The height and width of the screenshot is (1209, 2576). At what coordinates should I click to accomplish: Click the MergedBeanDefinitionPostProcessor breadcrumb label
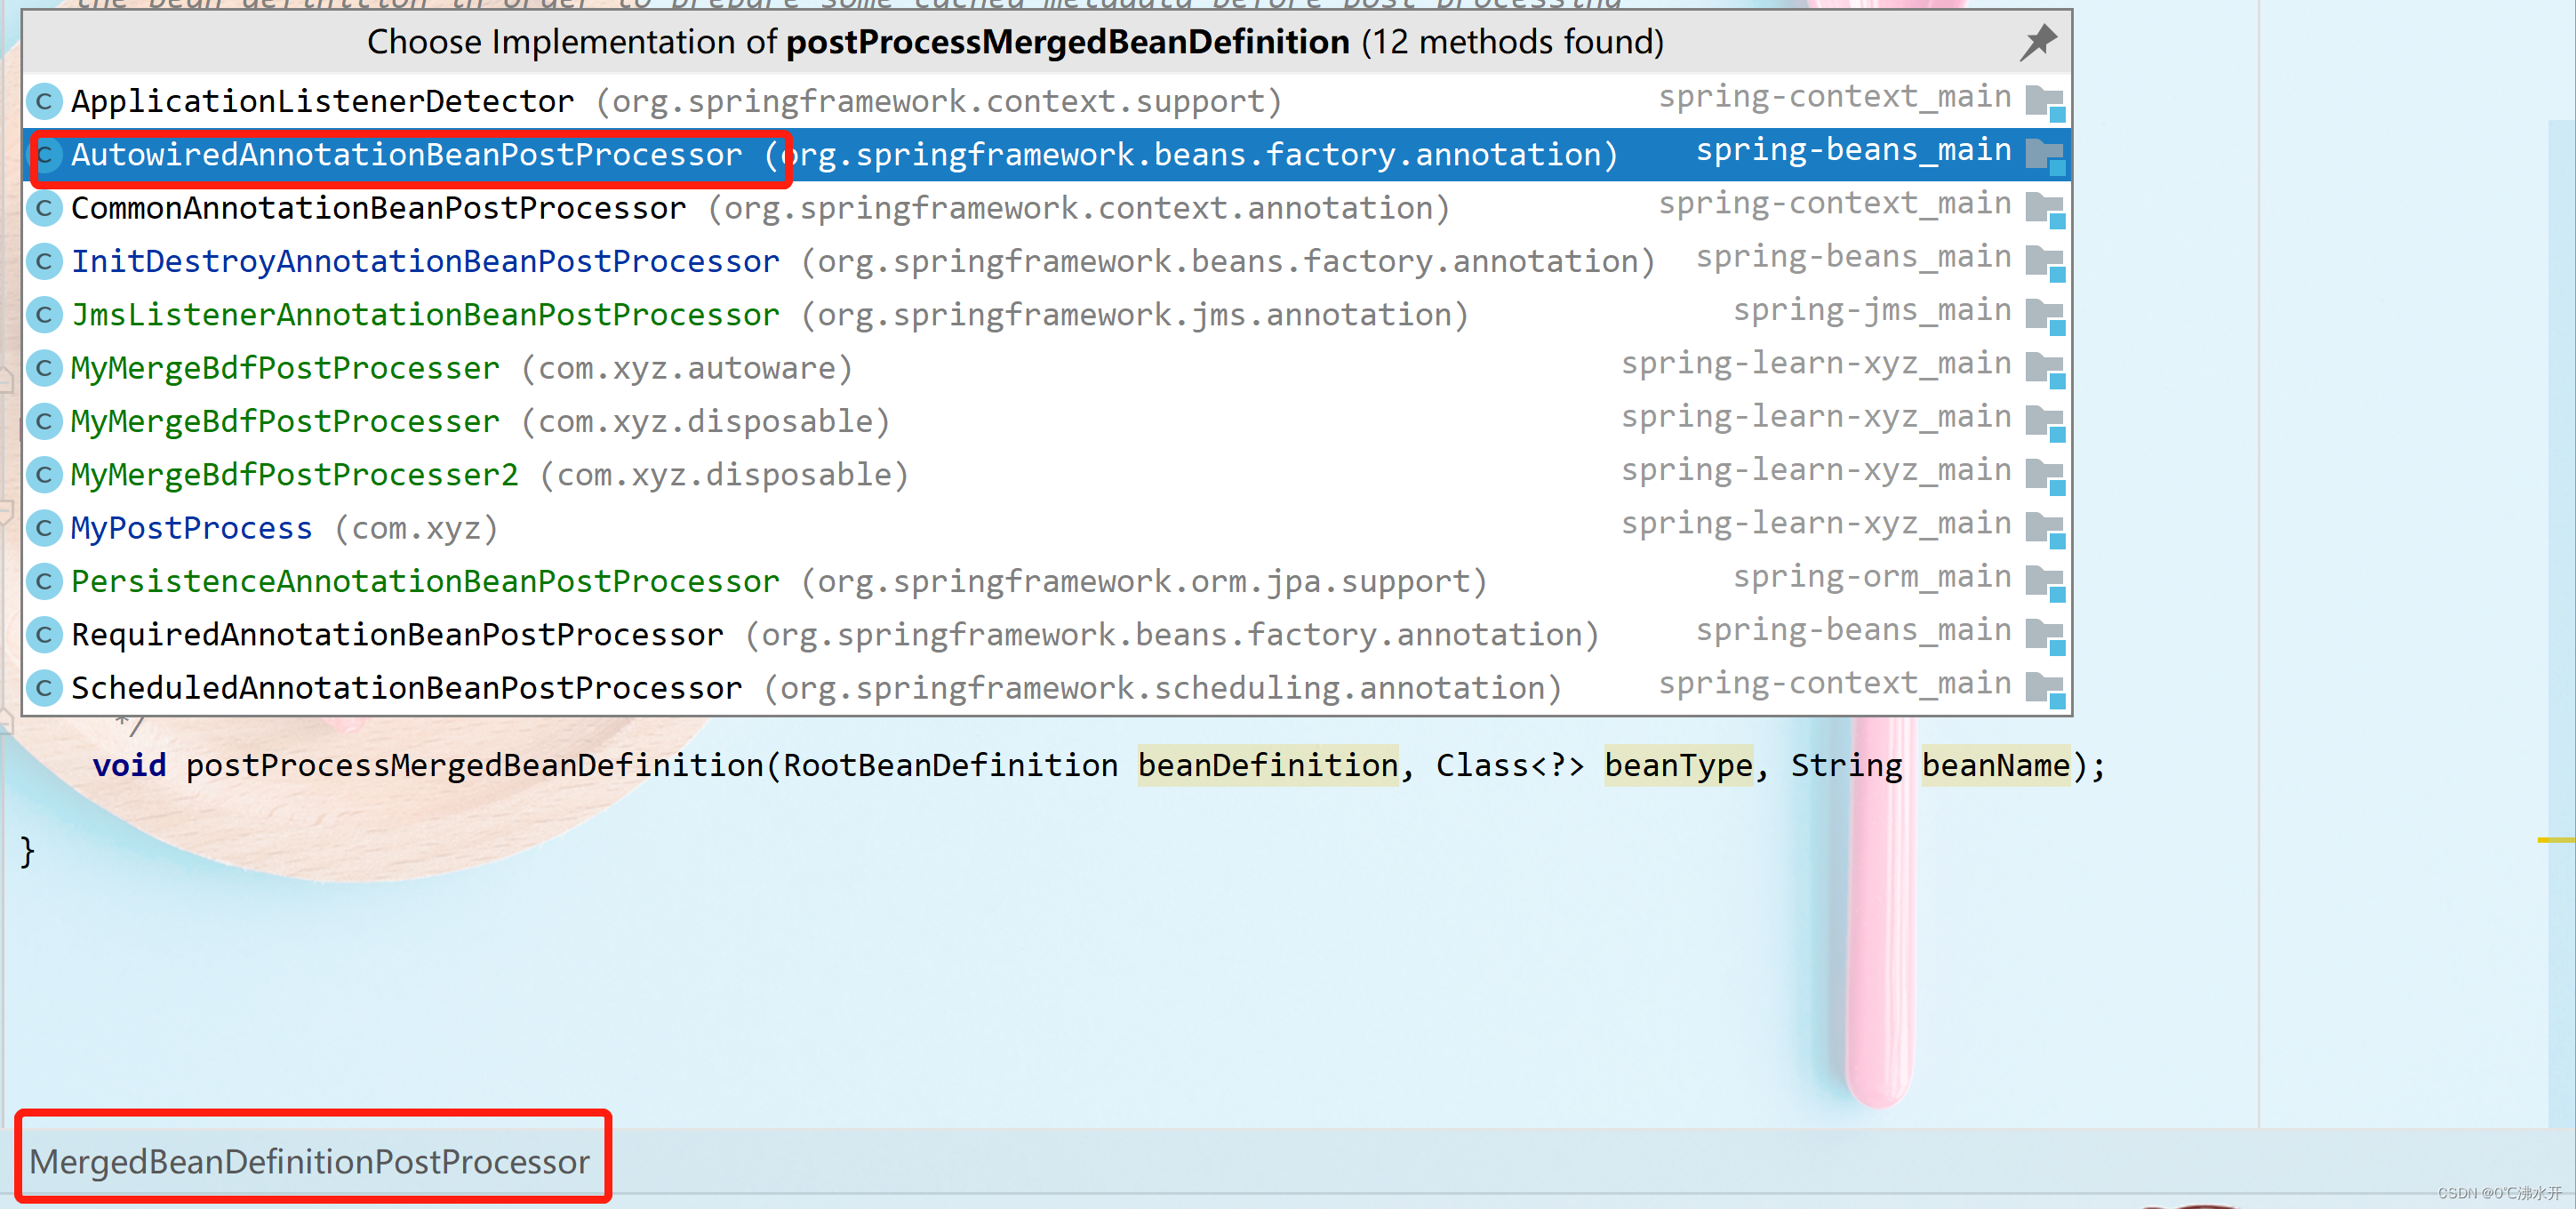(x=309, y=1162)
